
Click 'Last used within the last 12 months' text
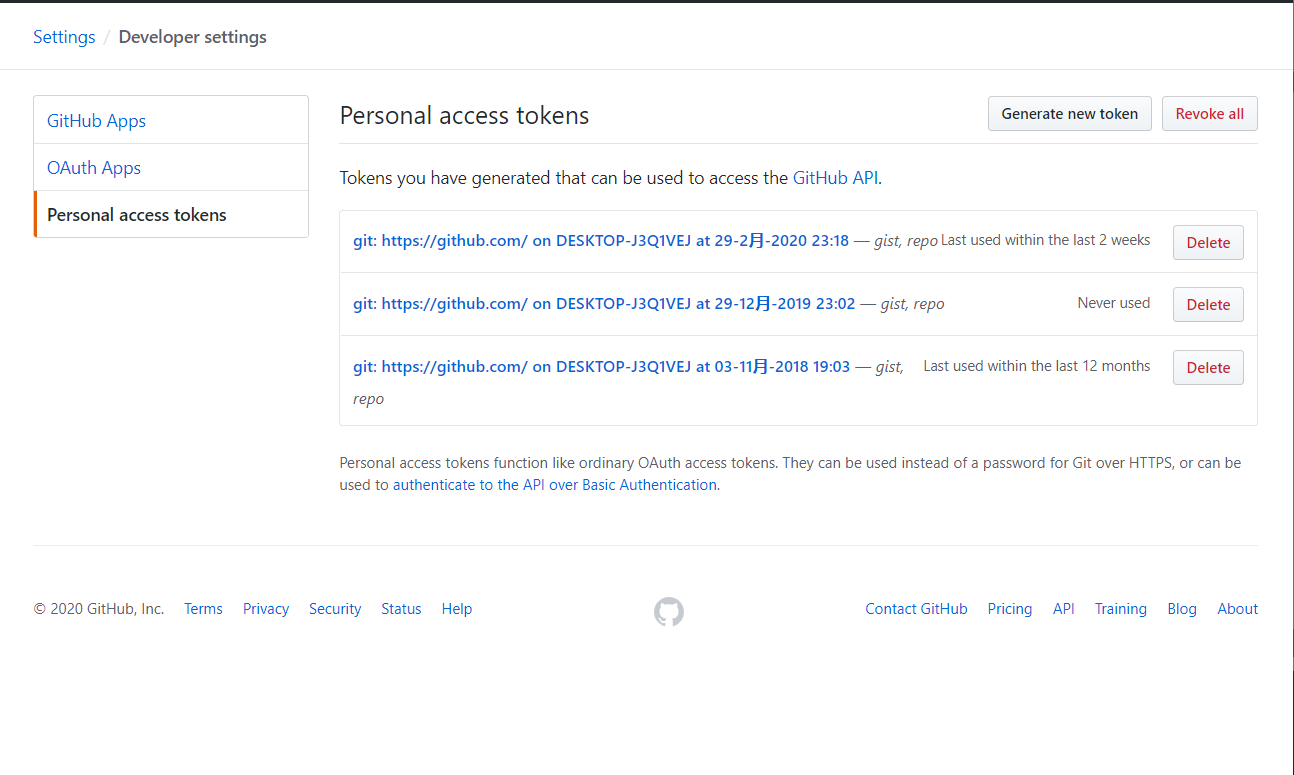(x=1037, y=366)
